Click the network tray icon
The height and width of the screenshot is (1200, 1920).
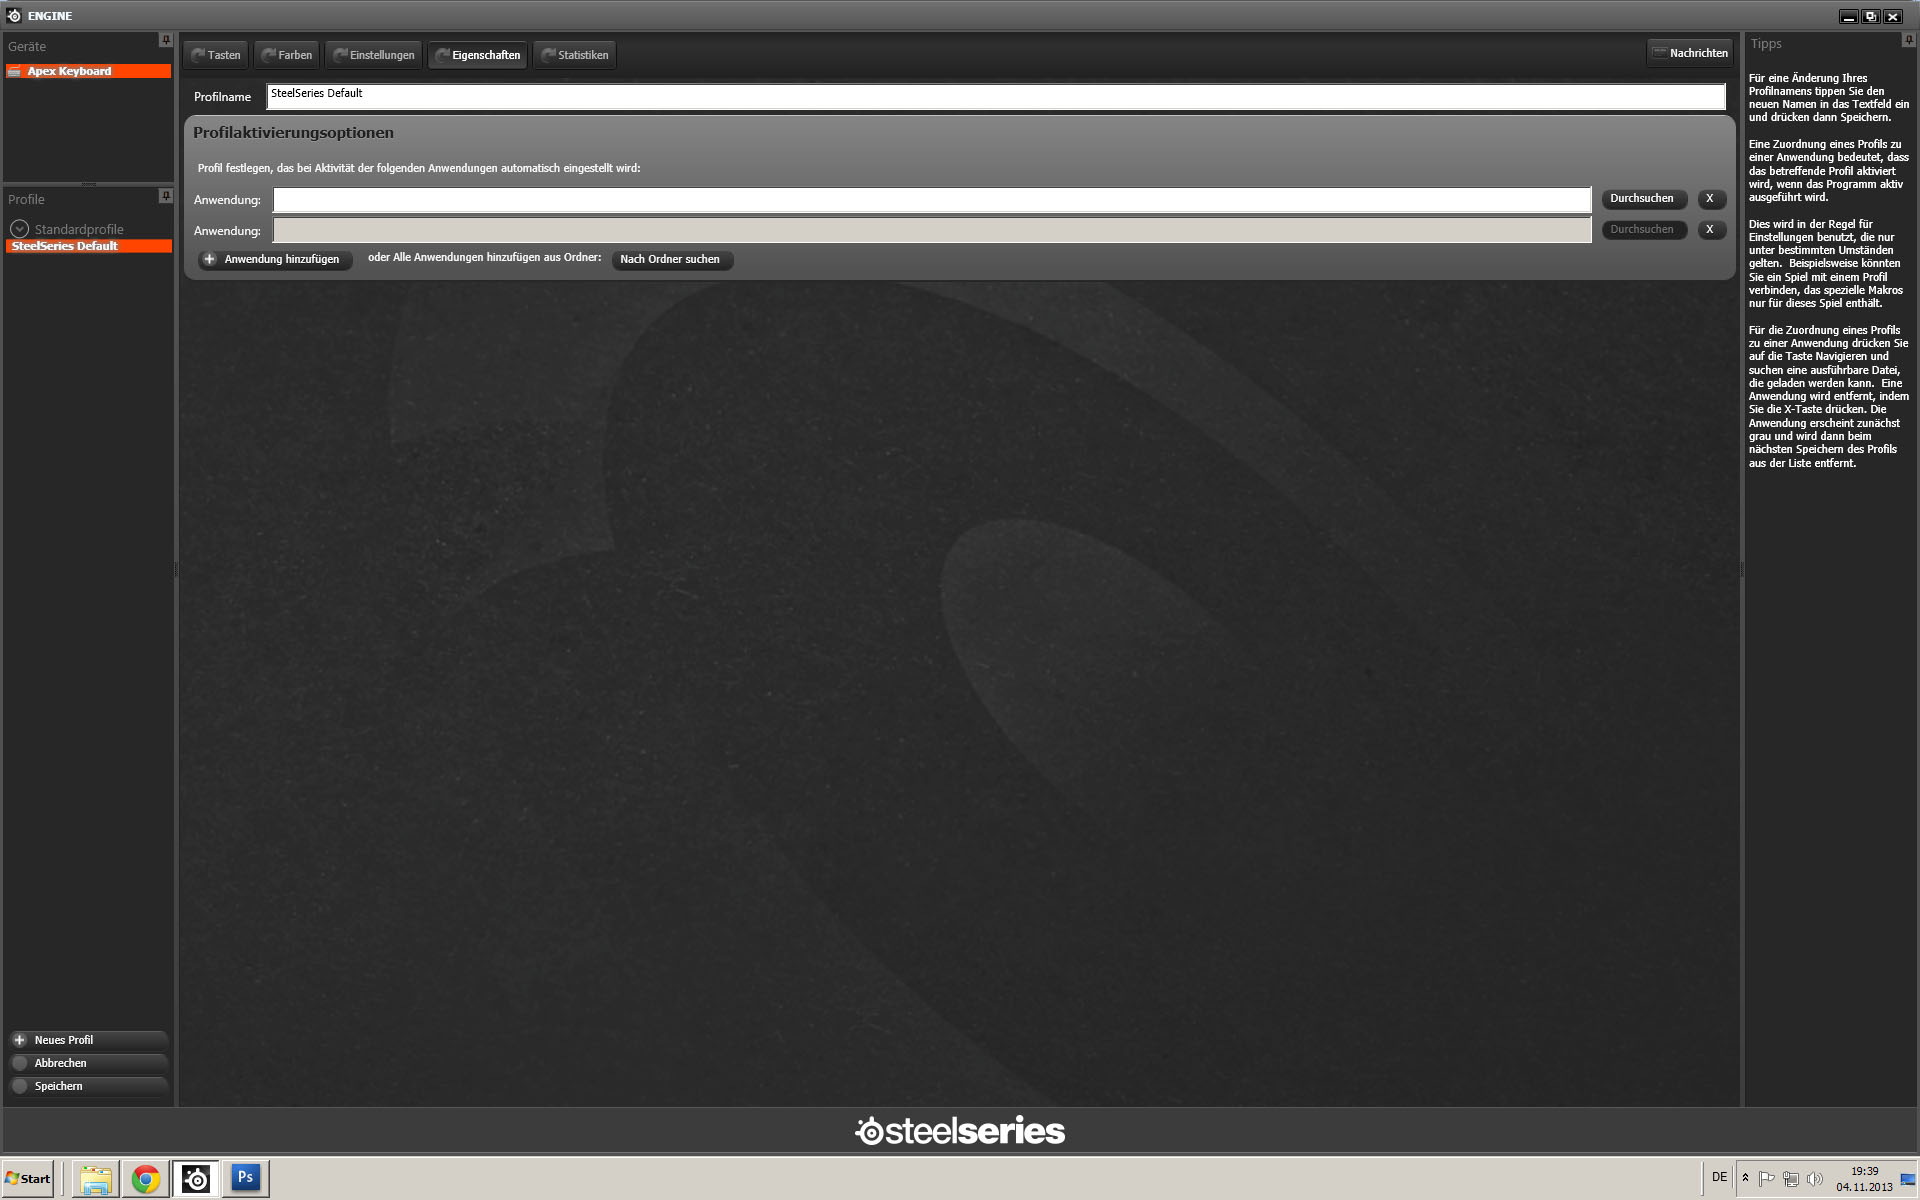click(x=1791, y=1179)
